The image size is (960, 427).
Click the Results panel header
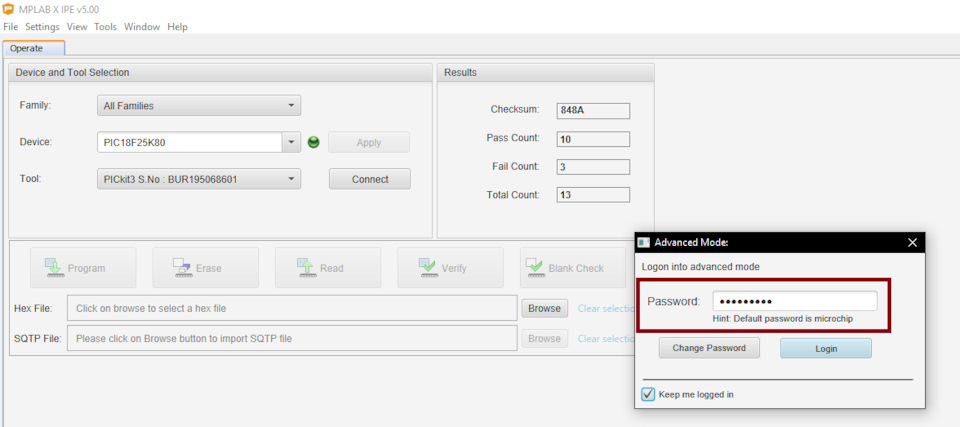pos(546,72)
